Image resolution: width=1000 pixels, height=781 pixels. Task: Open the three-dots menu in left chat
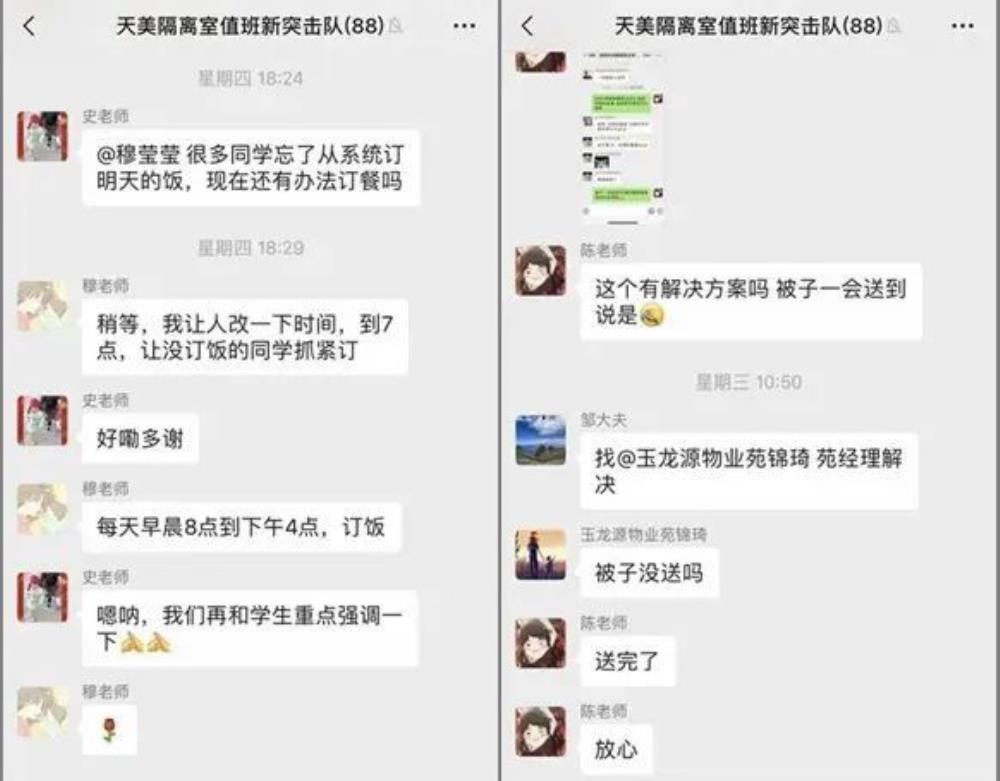(x=464, y=26)
